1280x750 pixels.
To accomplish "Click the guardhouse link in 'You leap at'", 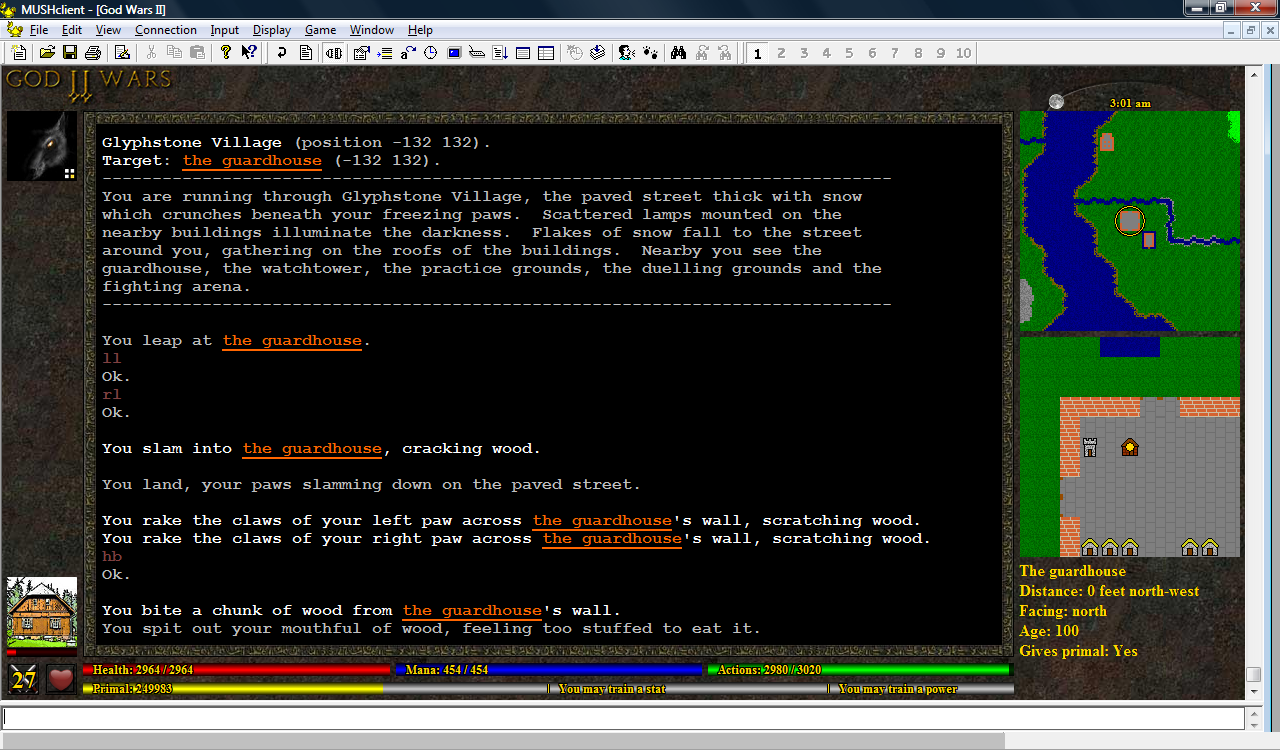I will (292, 341).
